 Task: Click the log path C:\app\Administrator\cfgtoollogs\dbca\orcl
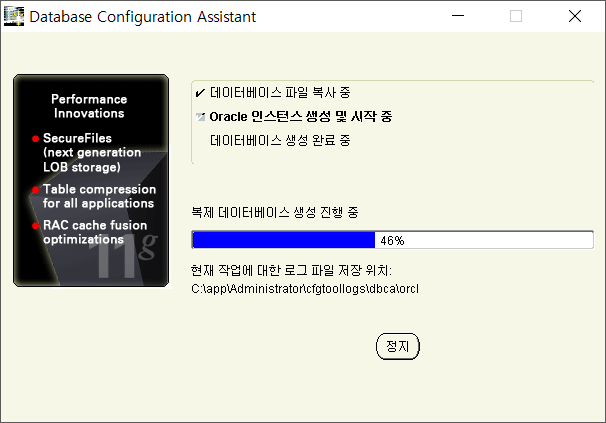click(305, 289)
